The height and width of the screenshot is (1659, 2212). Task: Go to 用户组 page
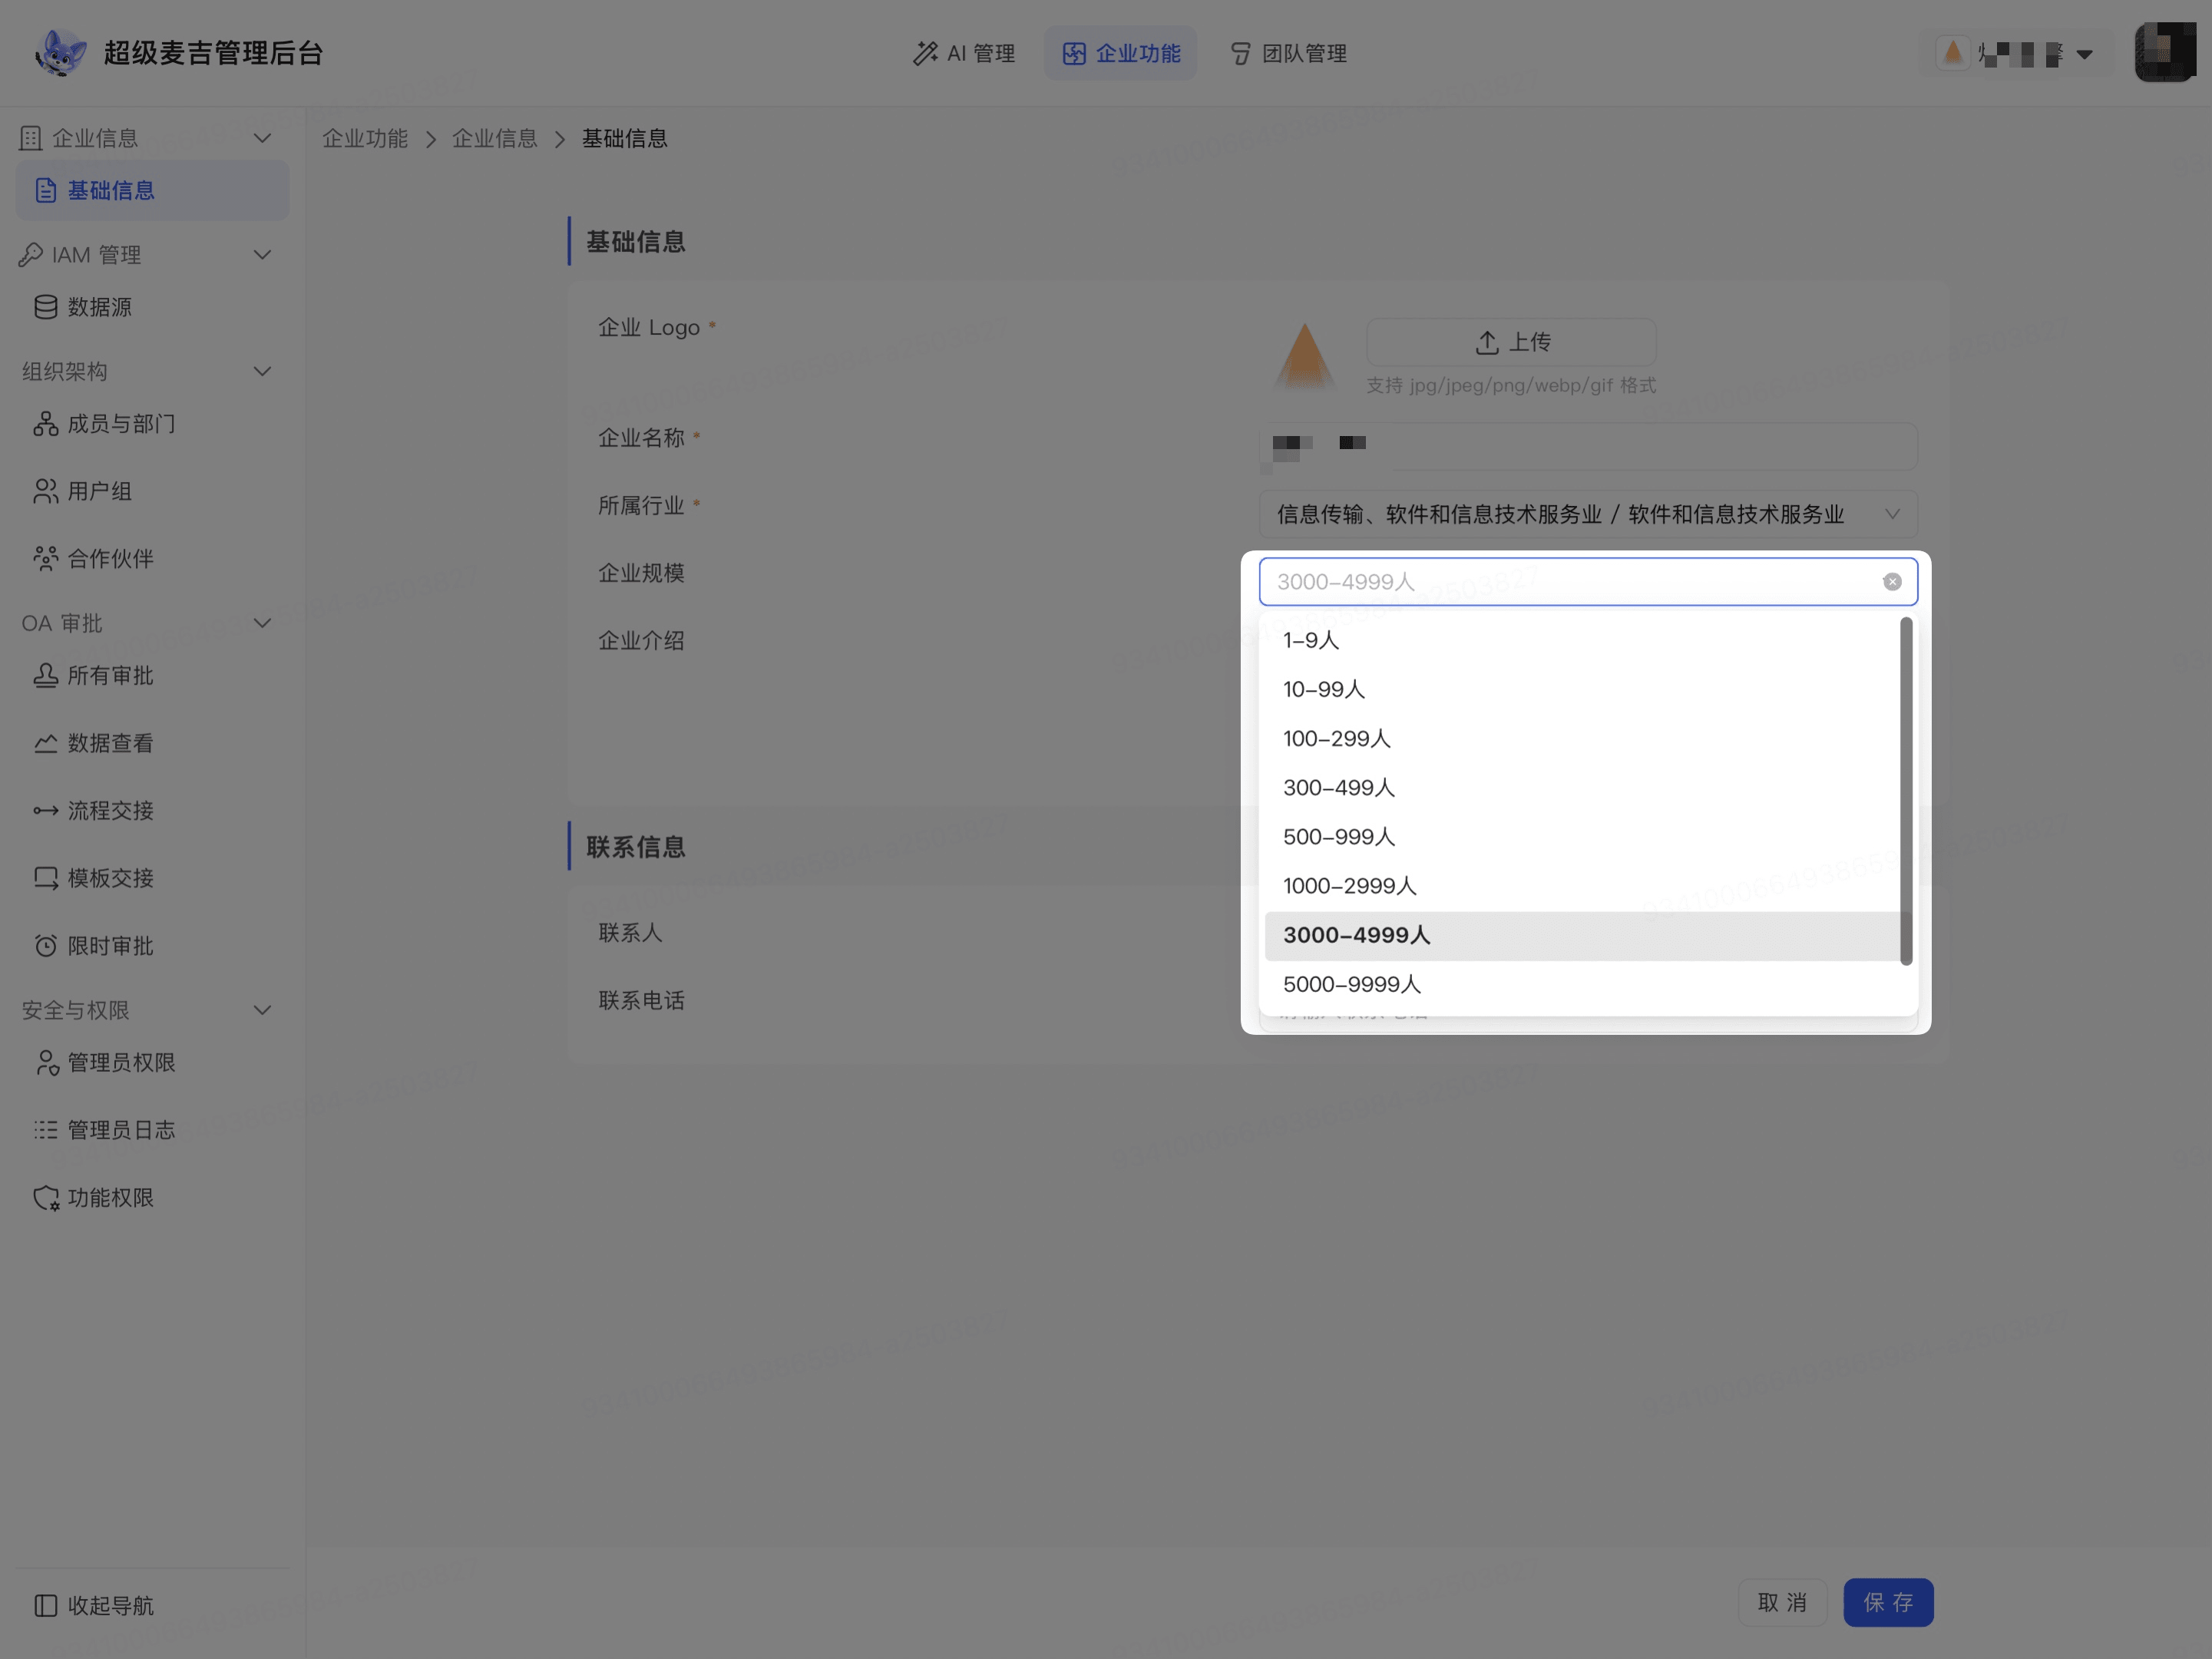[x=152, y=491]
